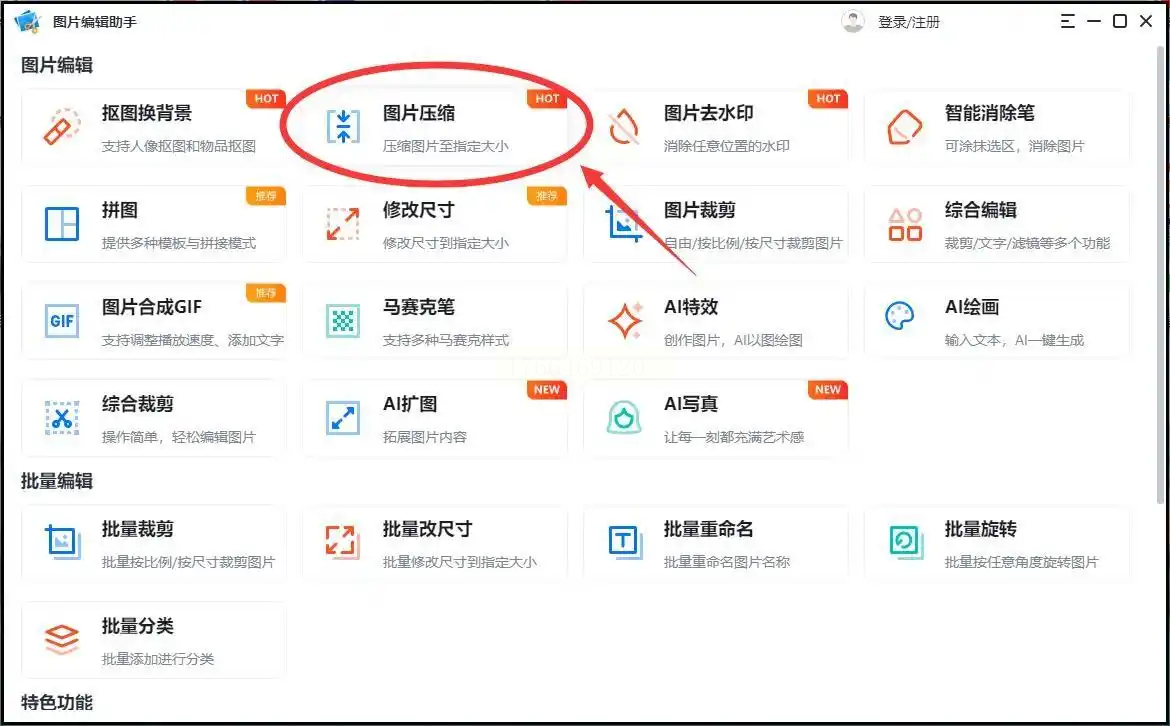The height and width of the screenshot is (726, 1170).
Task: Open the 综合编辑 feature card
Action: 997,225
